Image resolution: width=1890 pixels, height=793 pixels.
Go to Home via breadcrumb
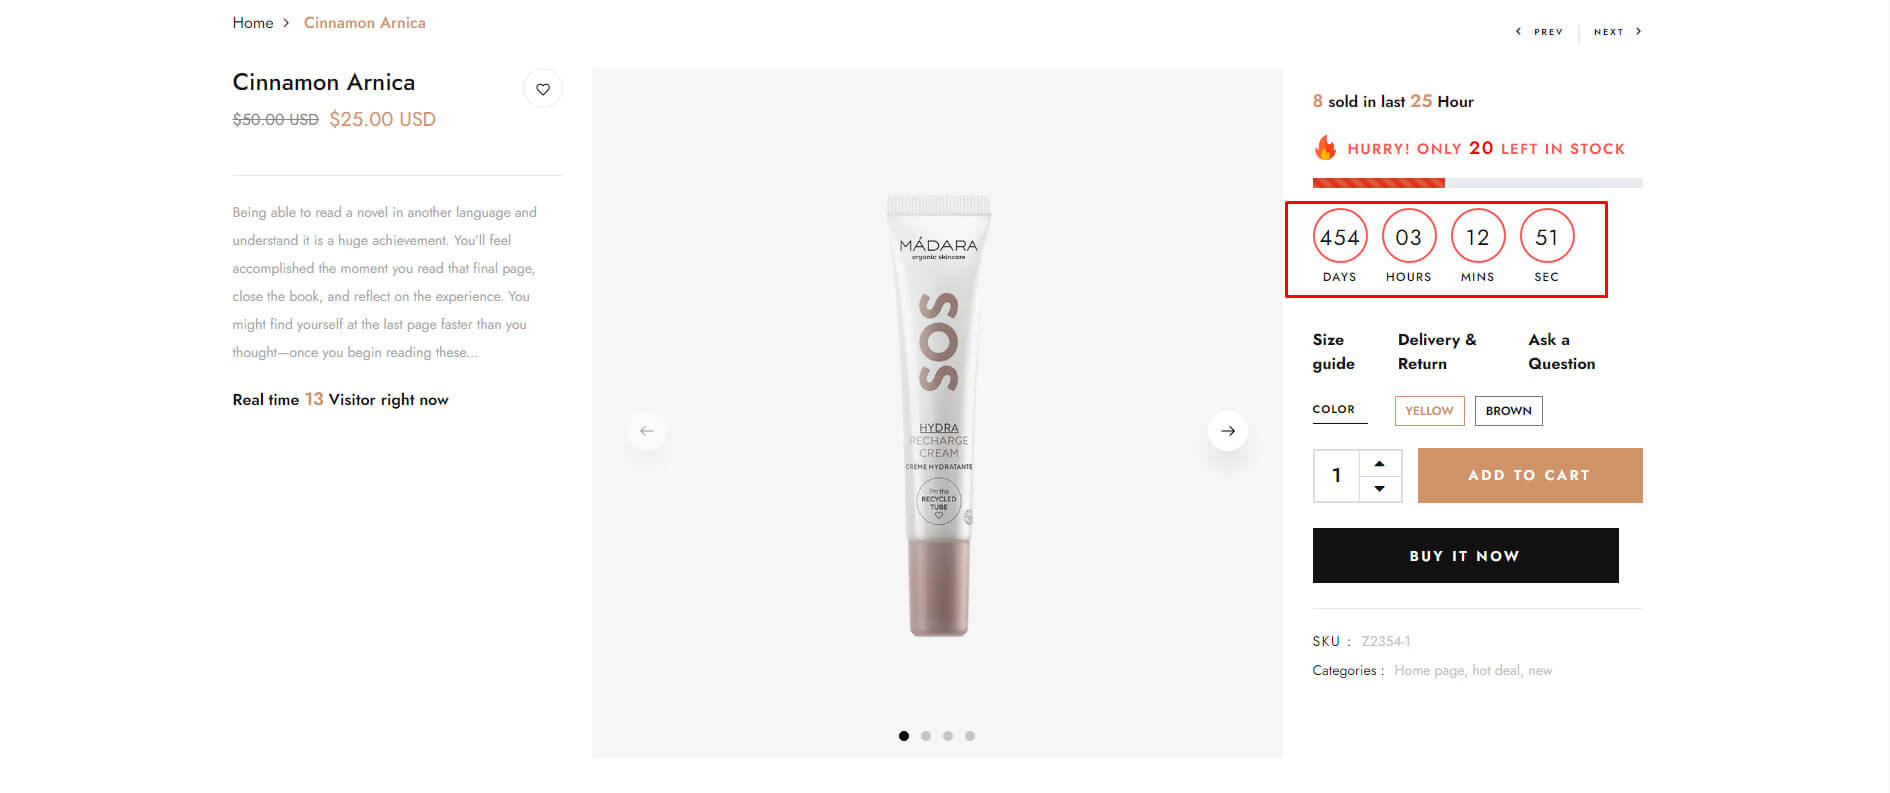pyautogui.click(x=253, y=23)
